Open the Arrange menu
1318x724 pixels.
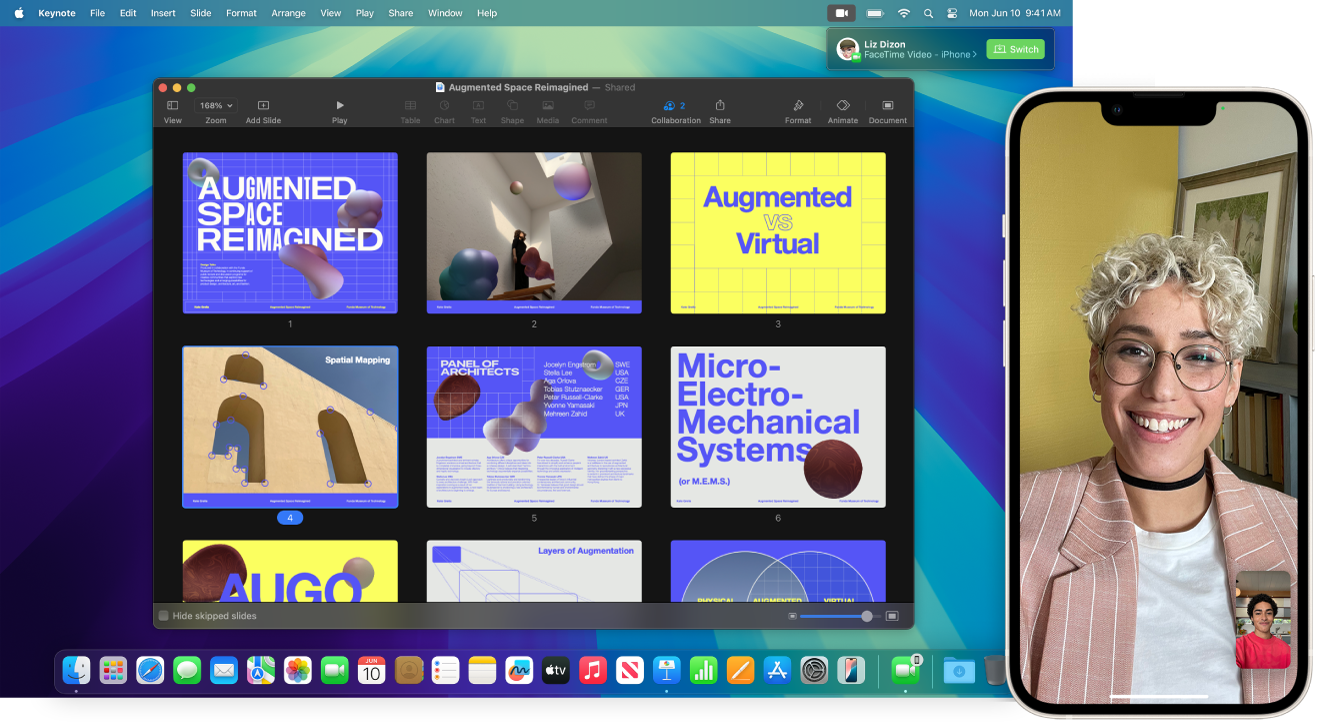(288, 12)
